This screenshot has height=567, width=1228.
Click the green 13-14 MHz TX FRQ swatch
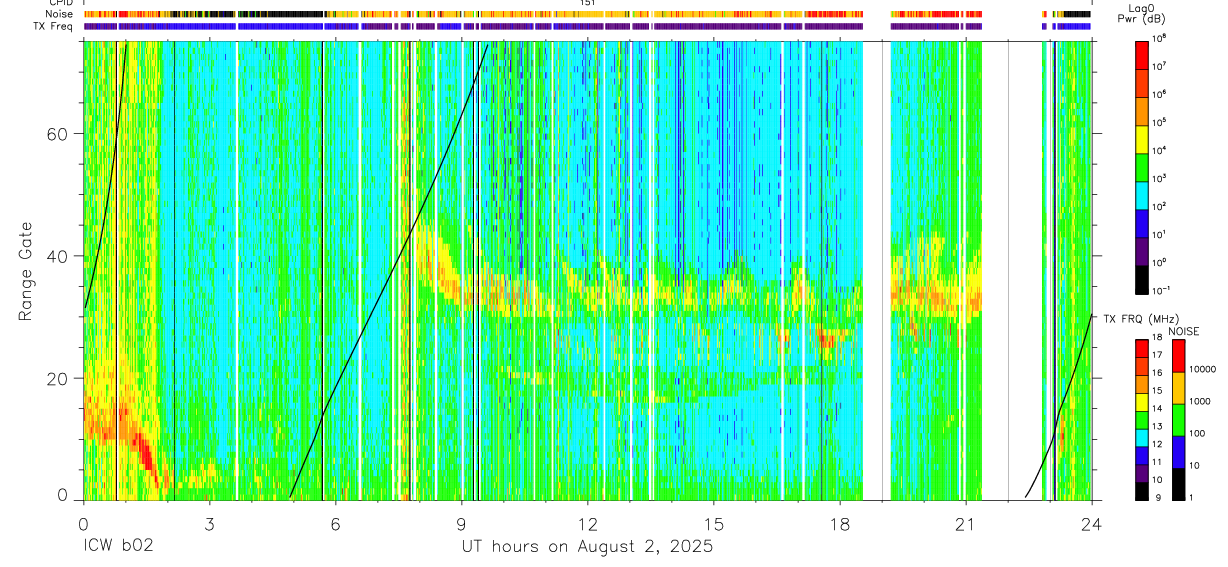1142,419
